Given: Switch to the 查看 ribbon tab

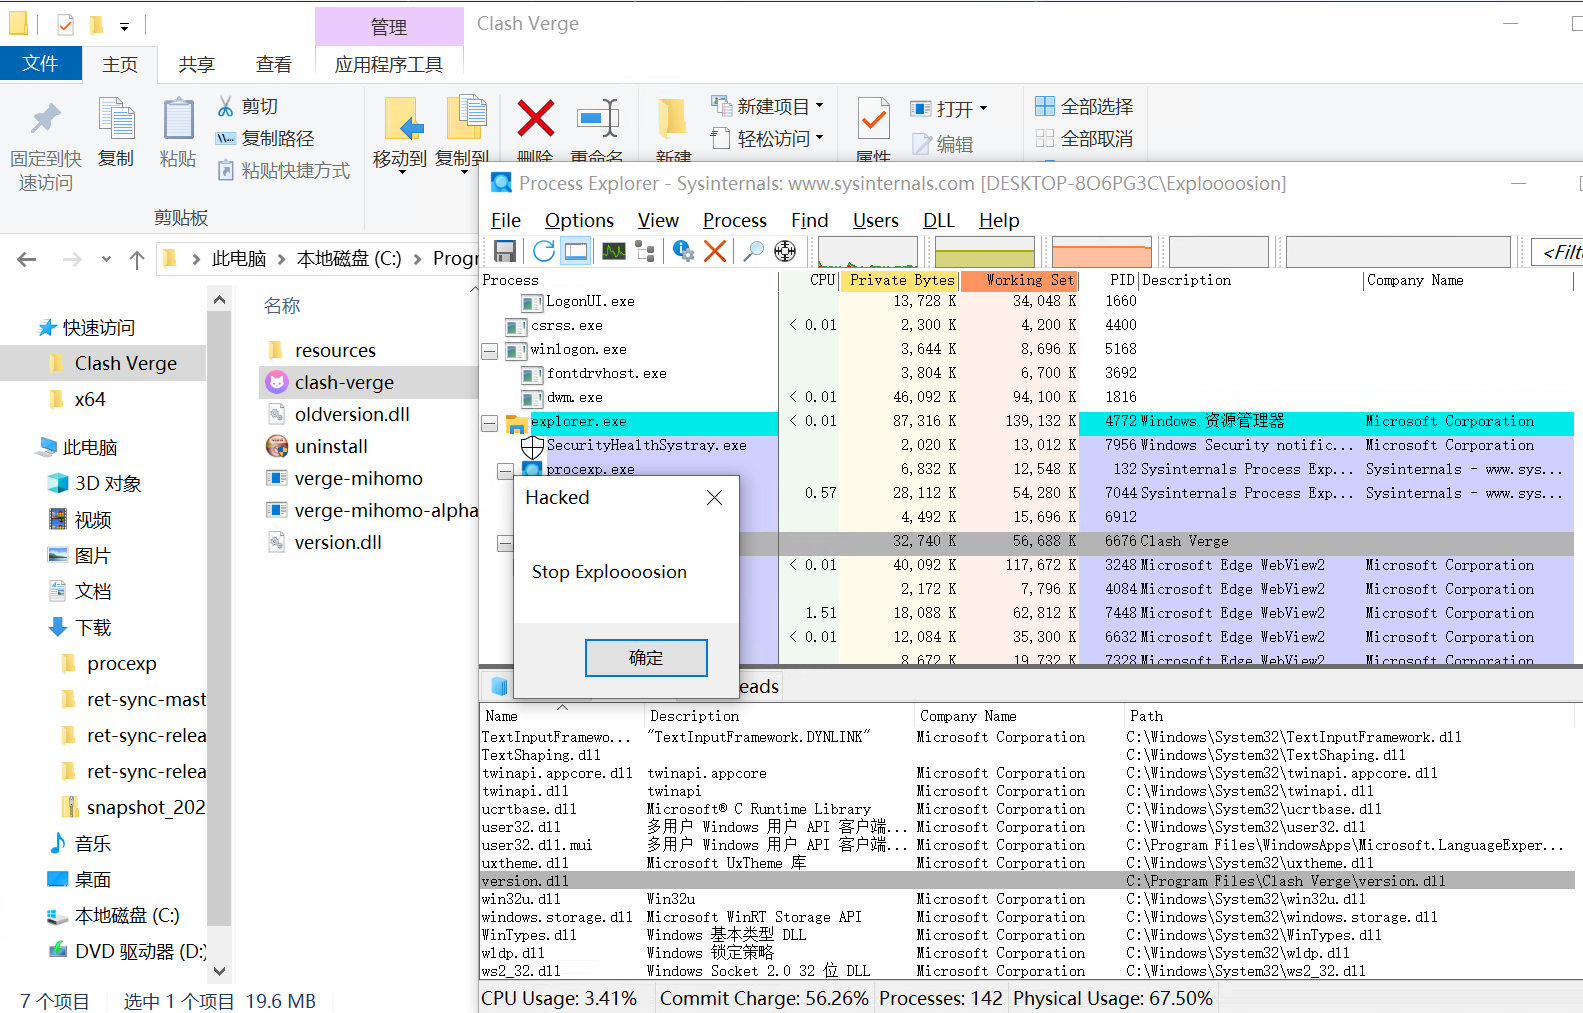Looking at the screenshot, I should point(273,65).
